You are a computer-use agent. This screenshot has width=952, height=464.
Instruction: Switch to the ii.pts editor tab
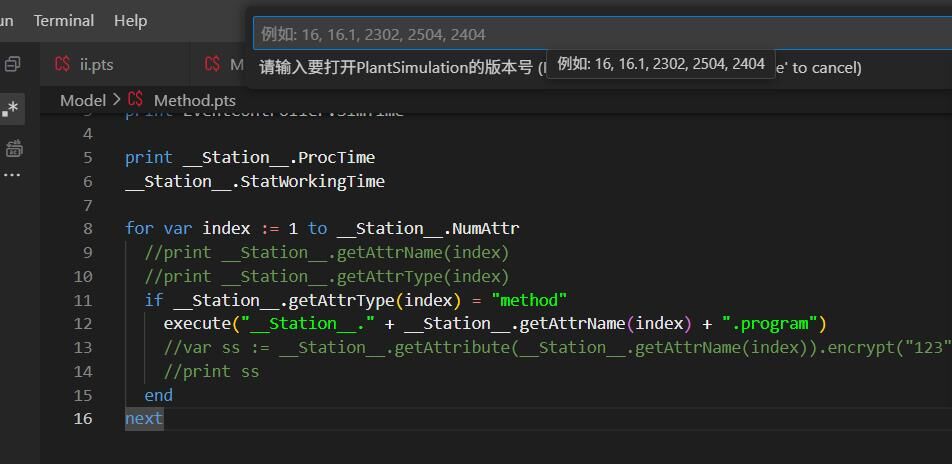[96, 64]
